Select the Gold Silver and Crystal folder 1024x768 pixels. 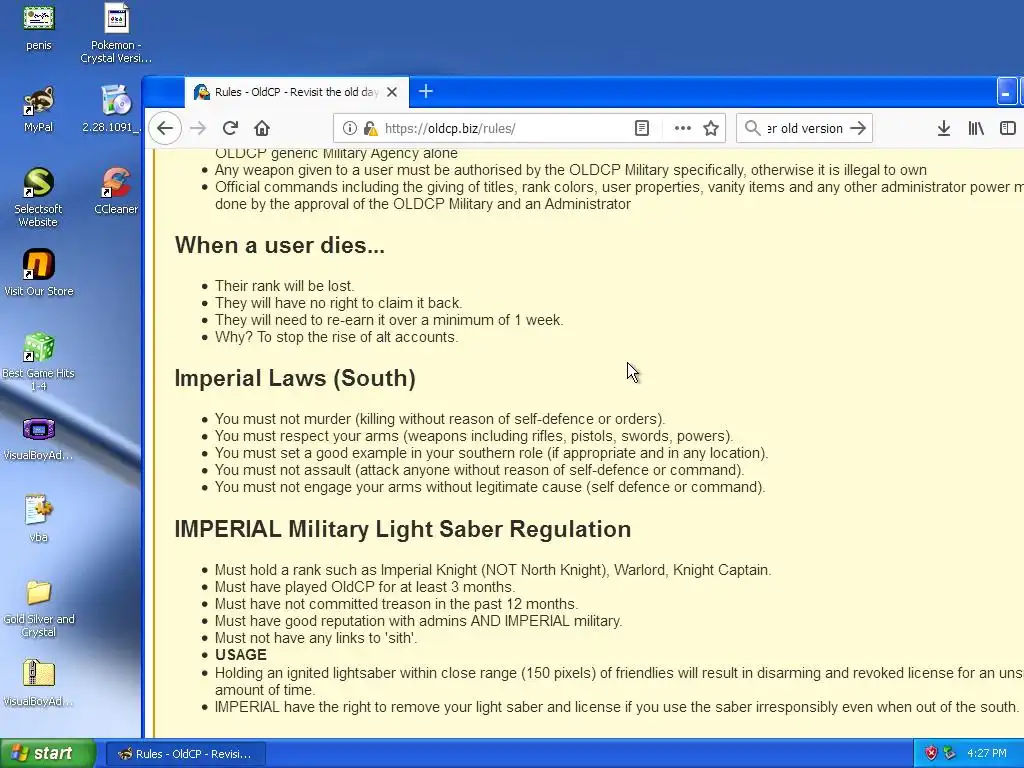(39, 608)
